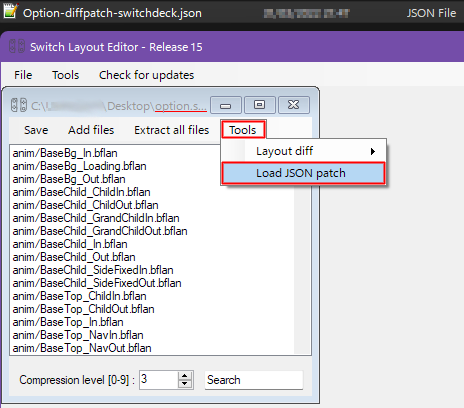Viewport: 464px width, 408px height.
Task: Select Check for updates menu
Action: (146, 75)
